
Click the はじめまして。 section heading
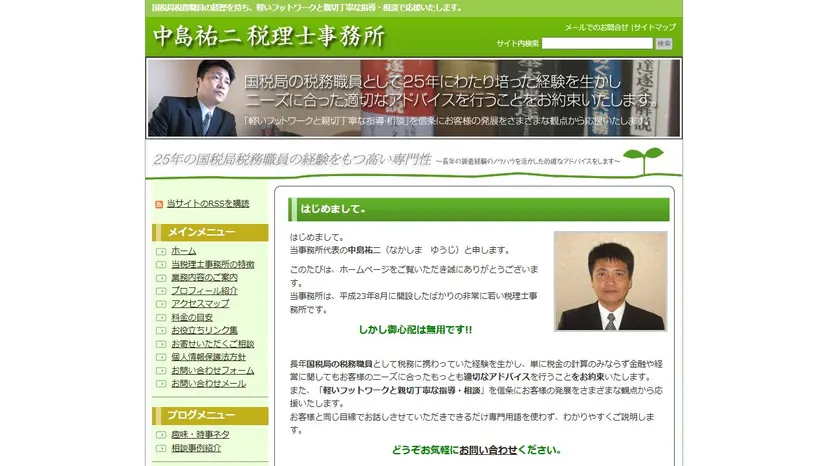click(x=478, y=209)
